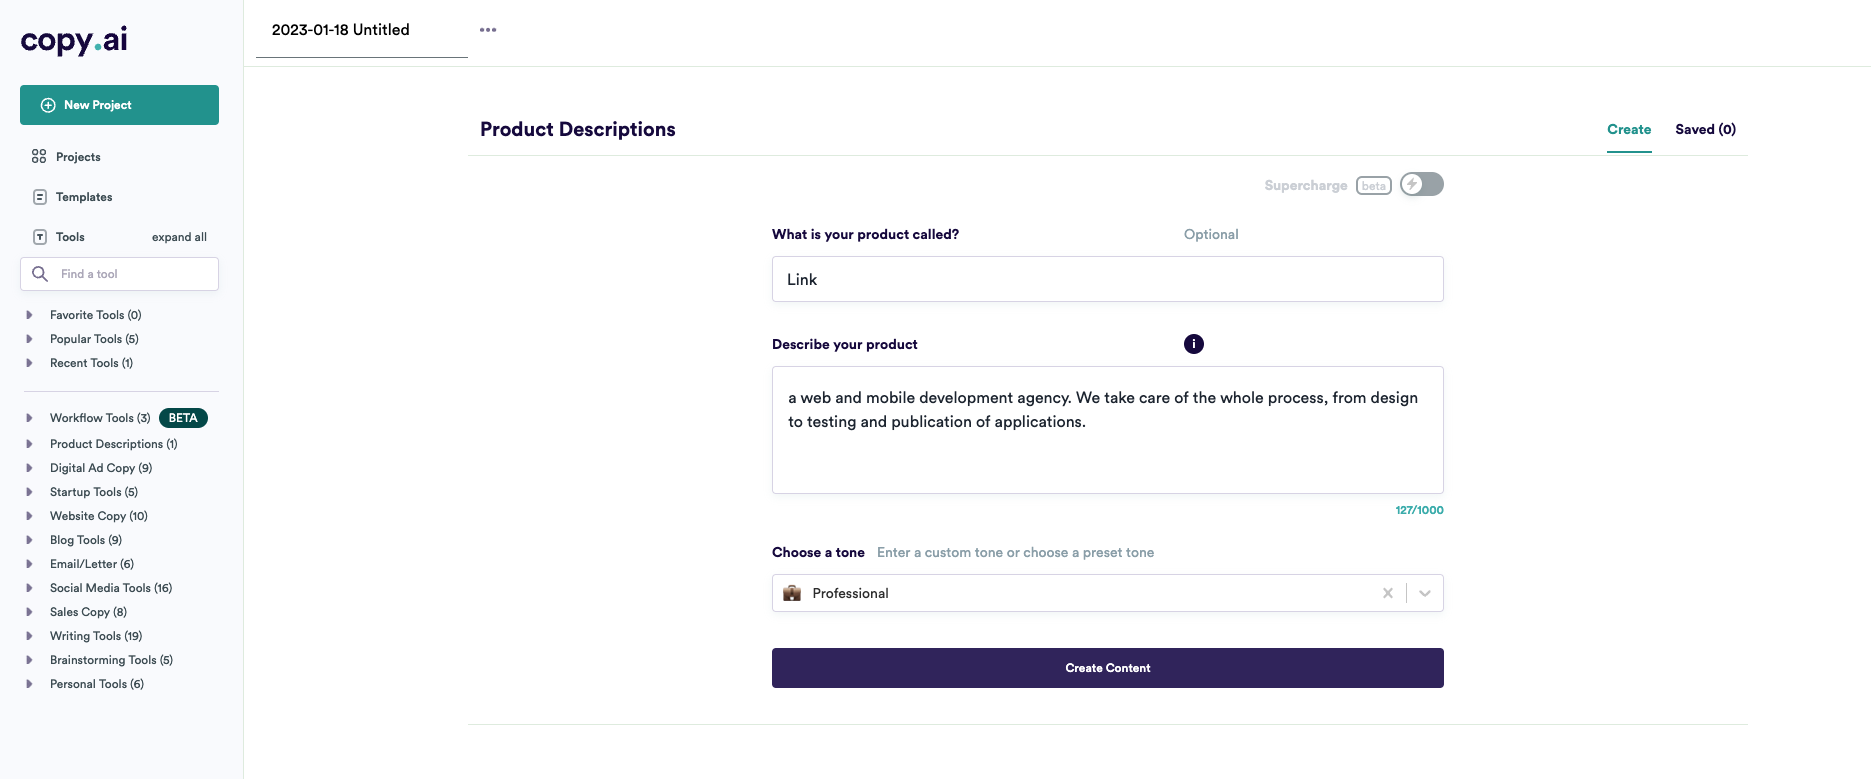Expand the Social Media Tools category
The width and height of the screenshot is (1871, 779).
tap(30, 588)
